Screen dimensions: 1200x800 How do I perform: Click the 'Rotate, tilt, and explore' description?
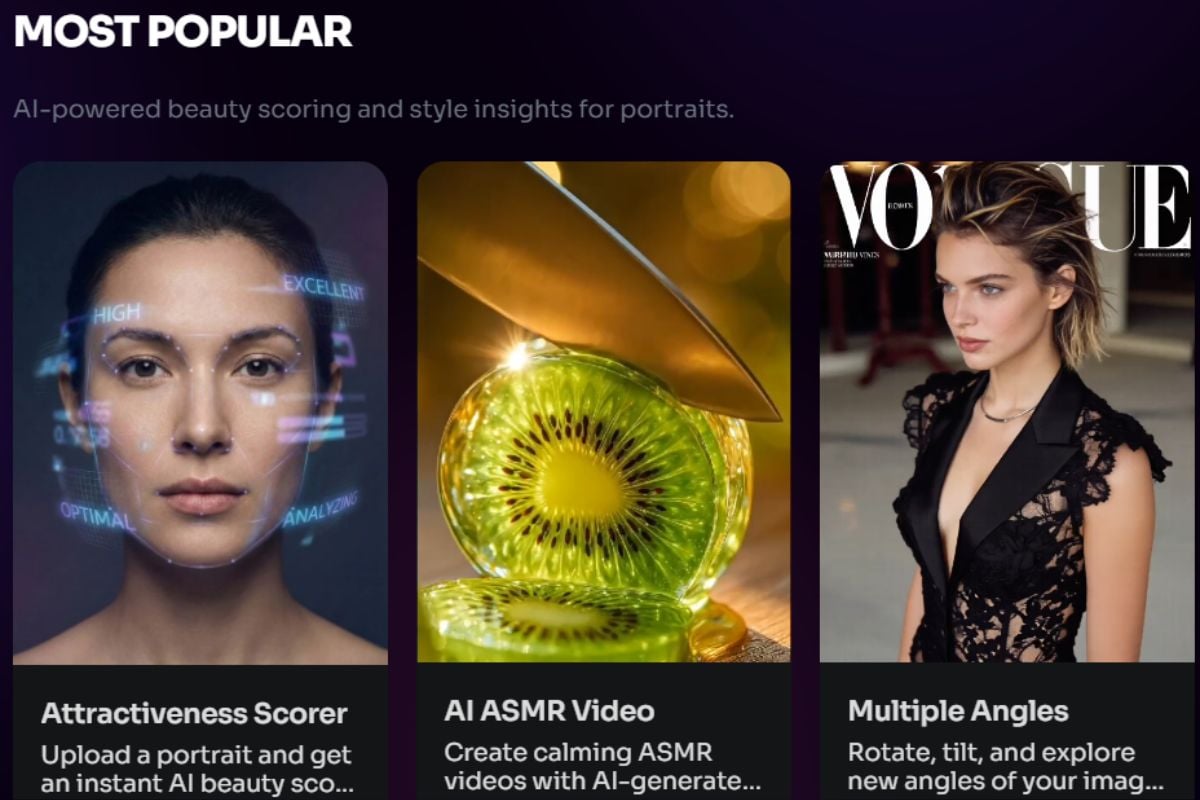1006,767
